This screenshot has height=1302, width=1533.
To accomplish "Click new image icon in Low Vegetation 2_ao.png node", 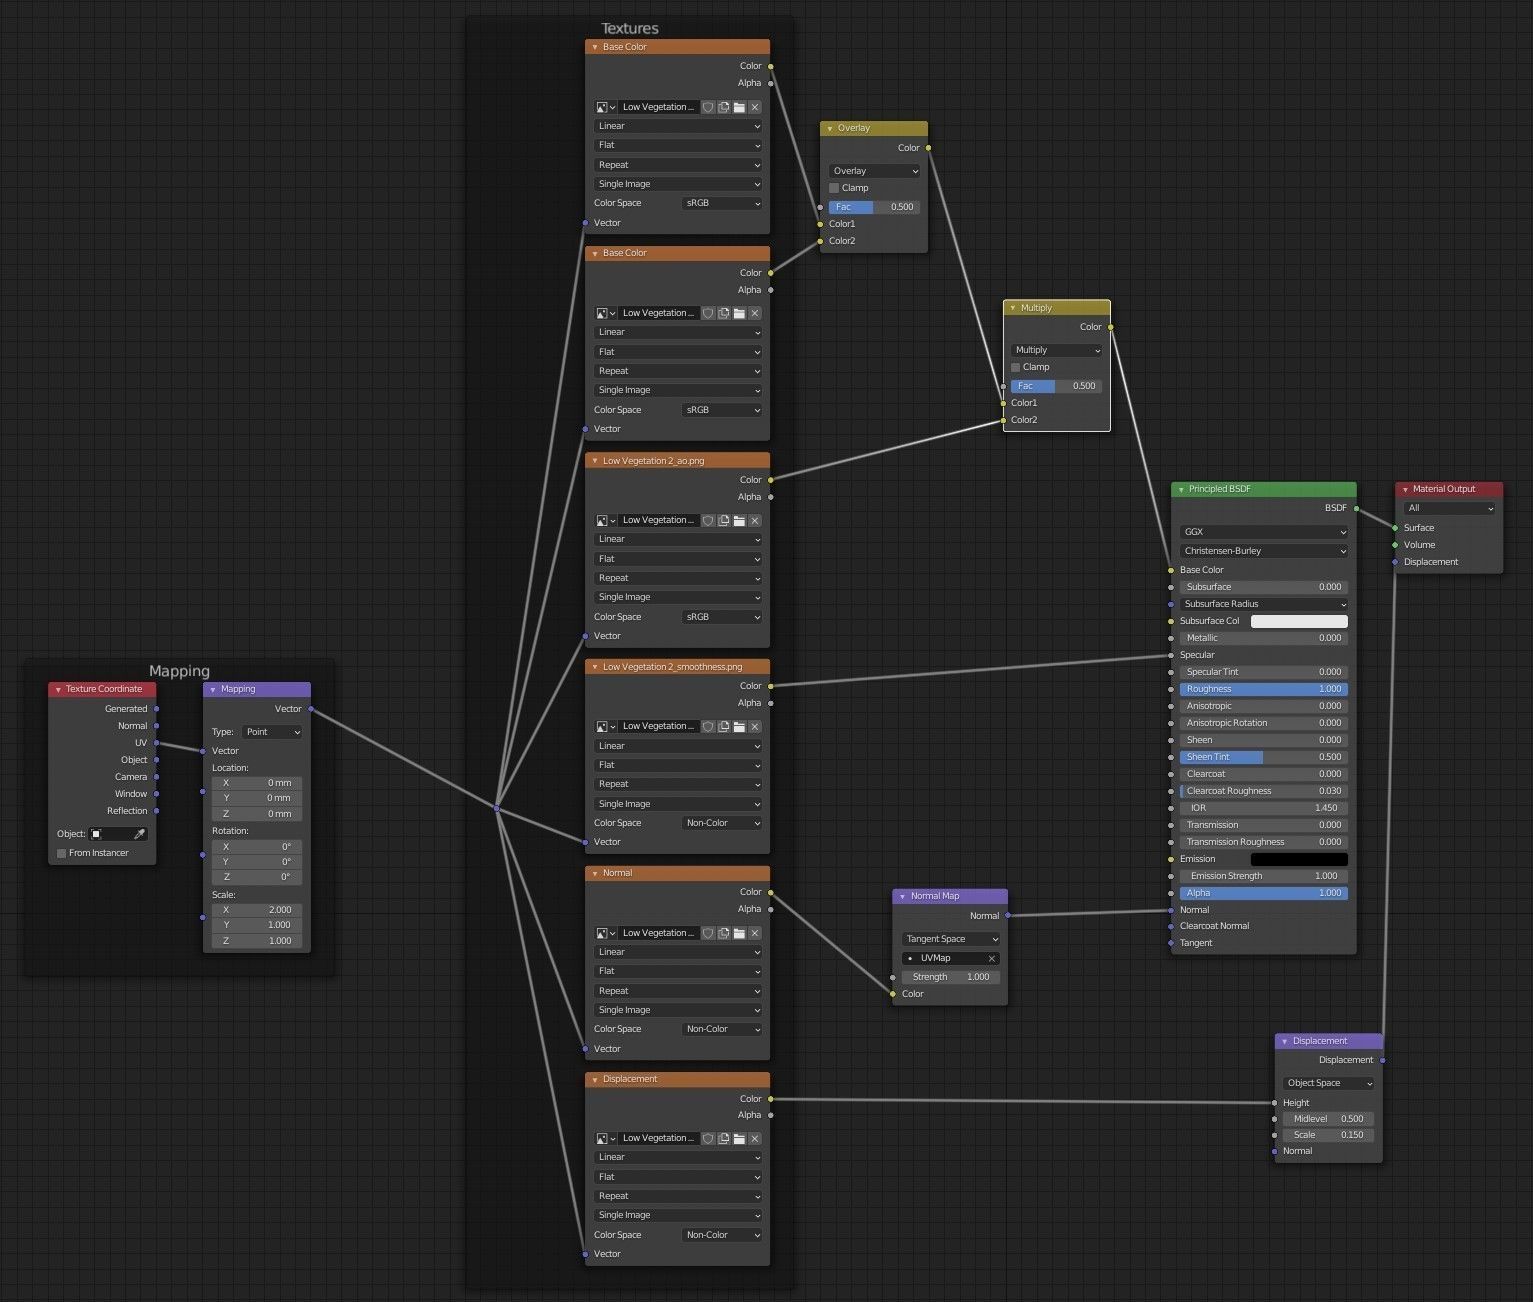I will [x=723, y=521].
